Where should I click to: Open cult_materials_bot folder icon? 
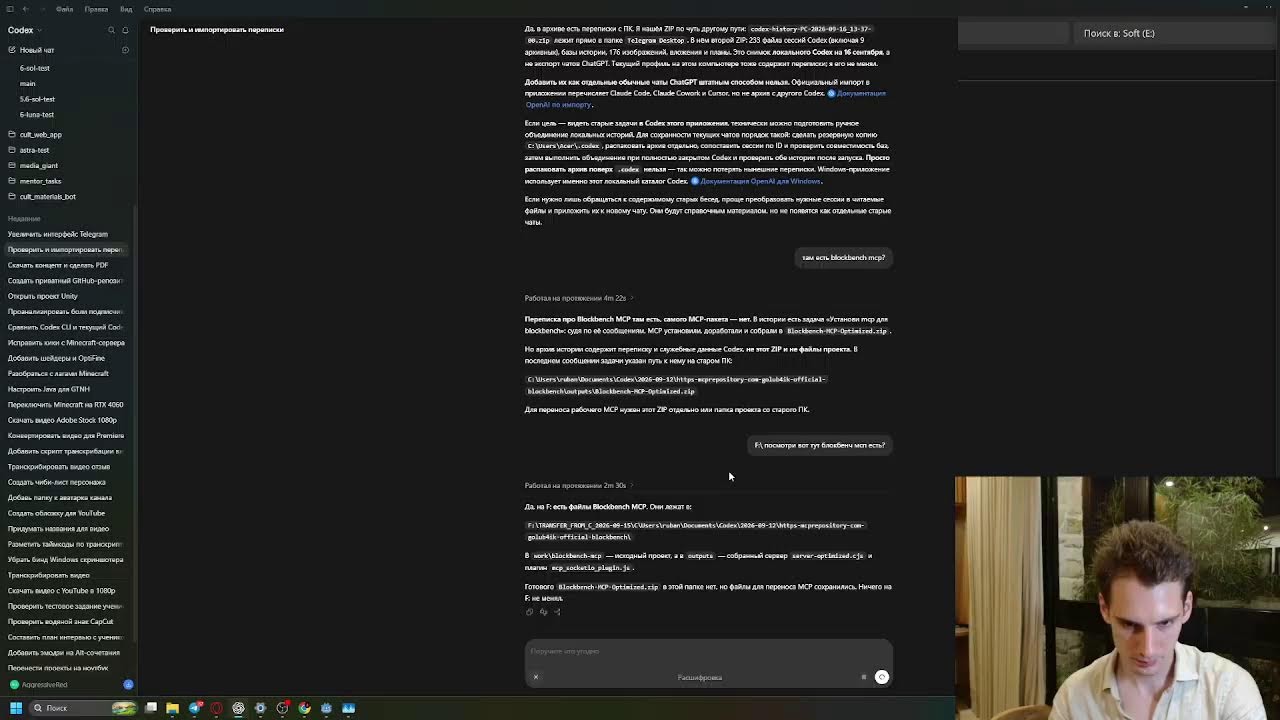[x=12, y=196]
